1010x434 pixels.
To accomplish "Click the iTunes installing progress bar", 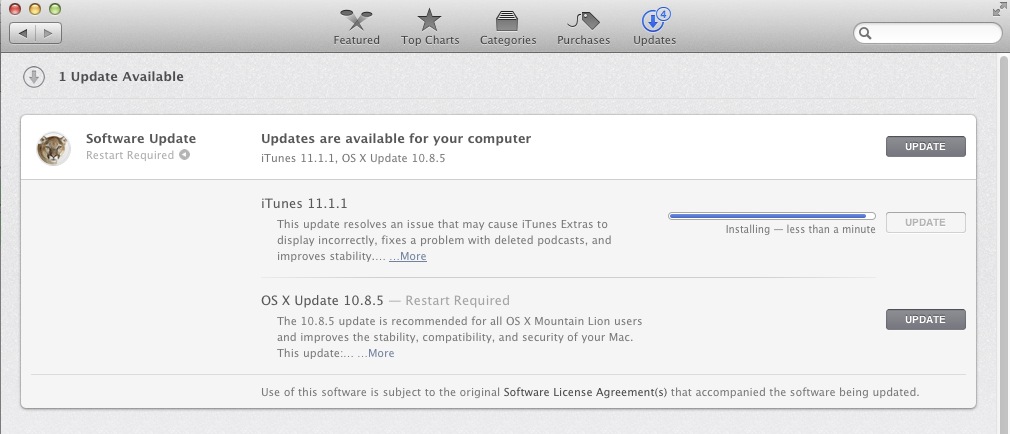I will pos(772,216).
